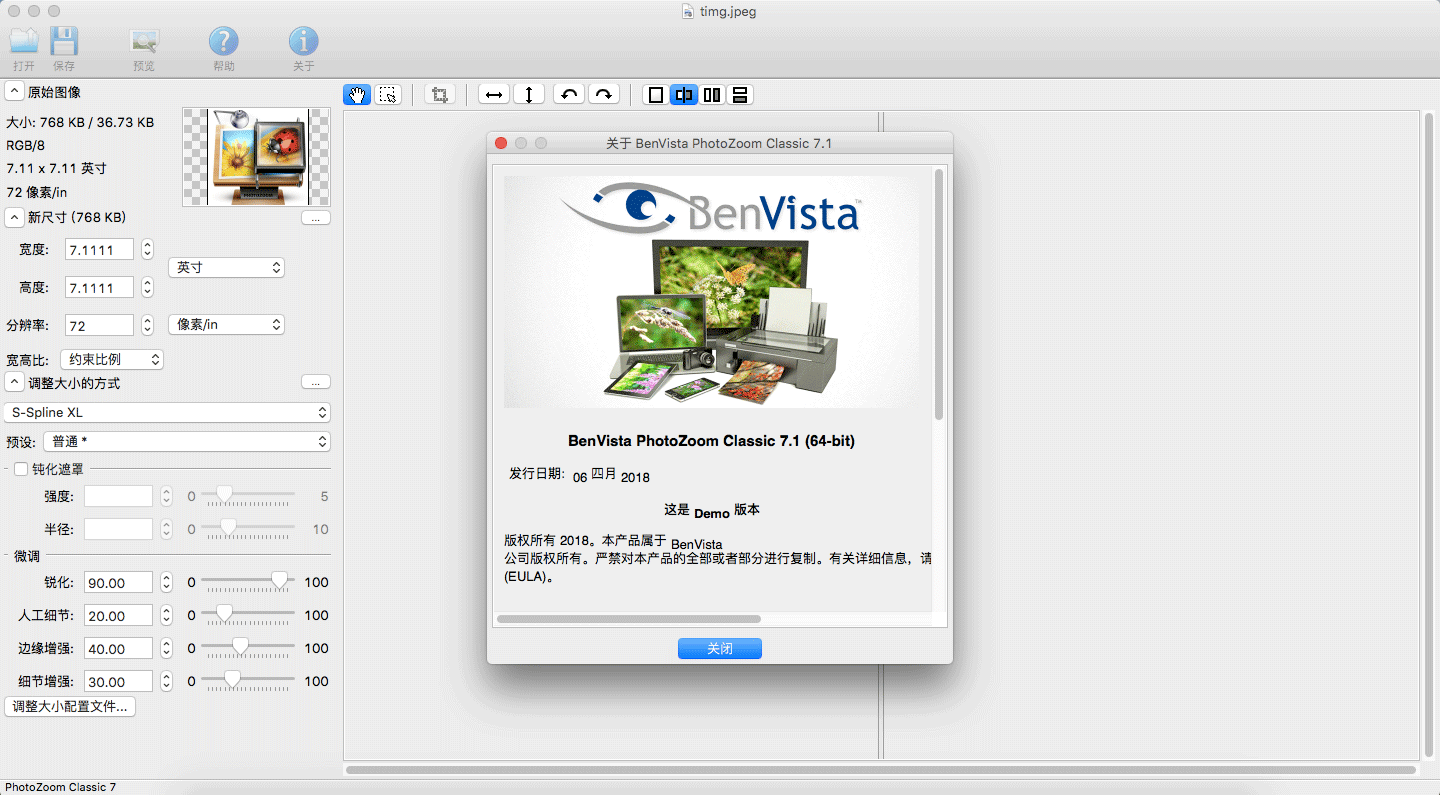Click the BenVista logo image in dialog
This screenshot has height=795, width=1440.
click(x=711, y=292)
